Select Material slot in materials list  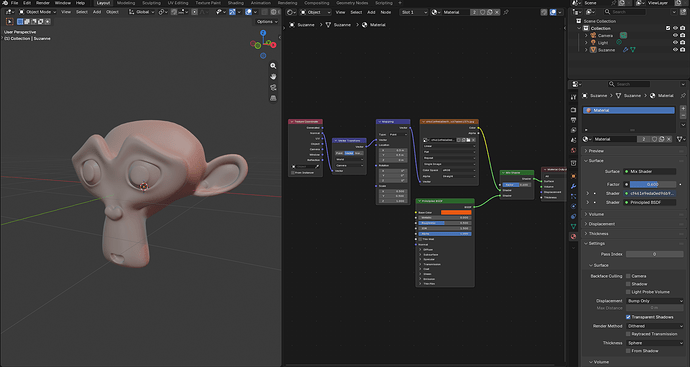[x=628, y=110]
